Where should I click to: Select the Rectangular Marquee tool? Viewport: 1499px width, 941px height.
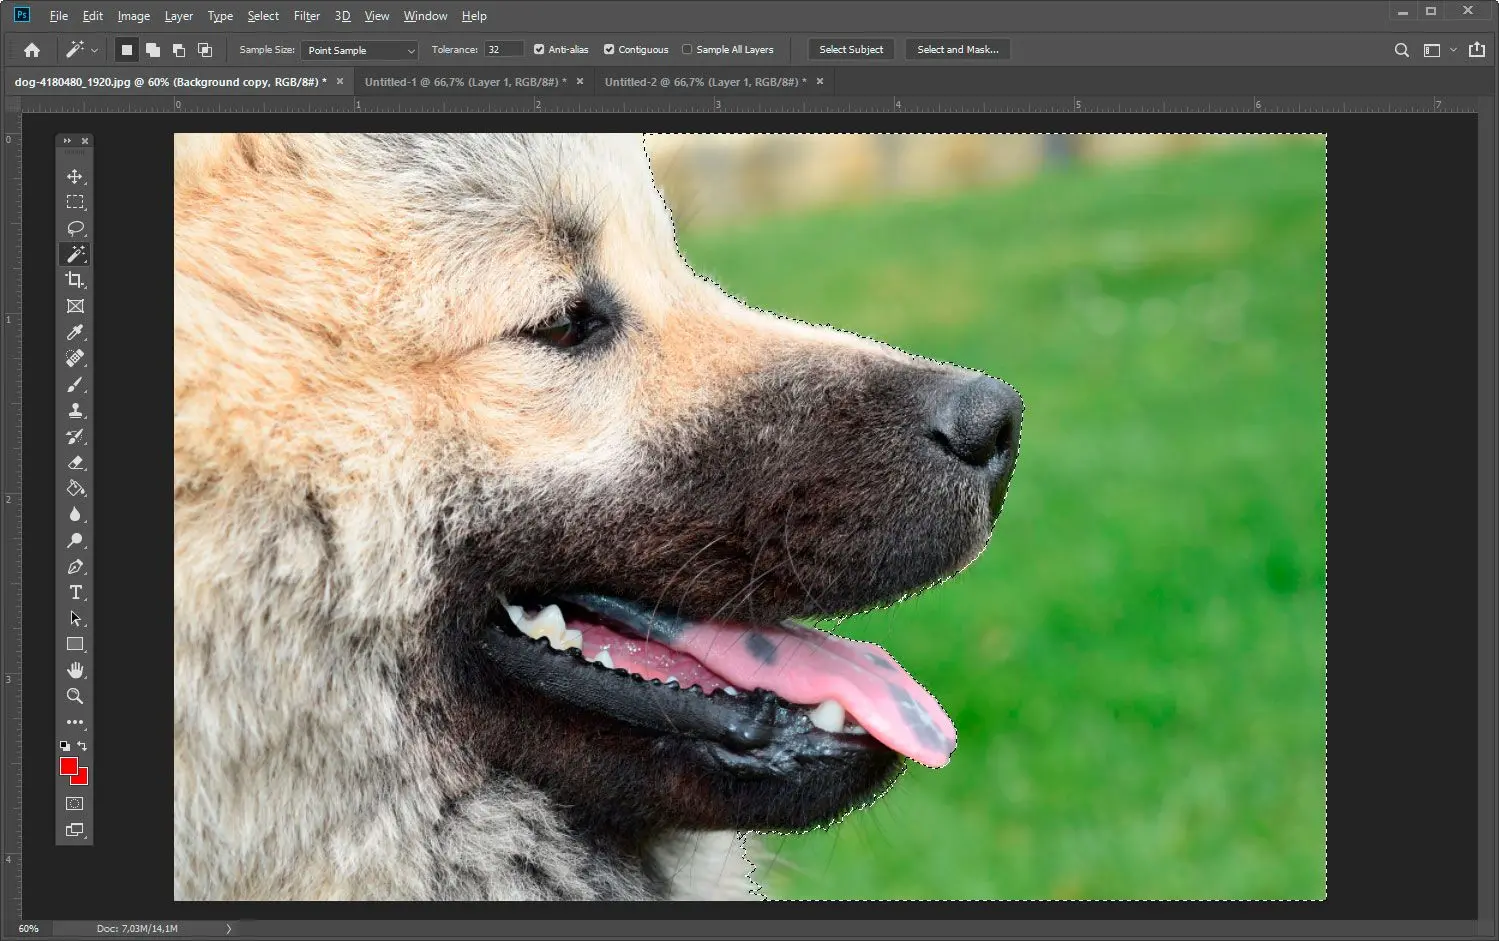75,202
